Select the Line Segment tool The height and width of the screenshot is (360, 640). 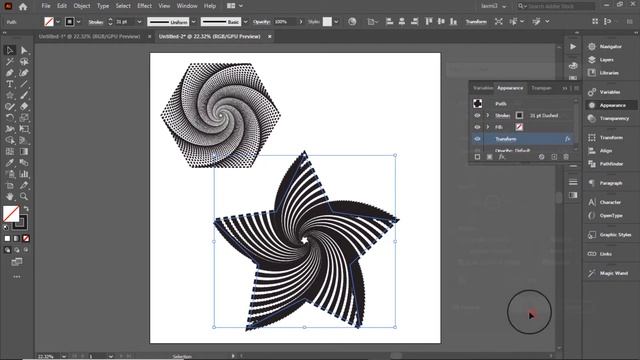(x=24, y=84)
